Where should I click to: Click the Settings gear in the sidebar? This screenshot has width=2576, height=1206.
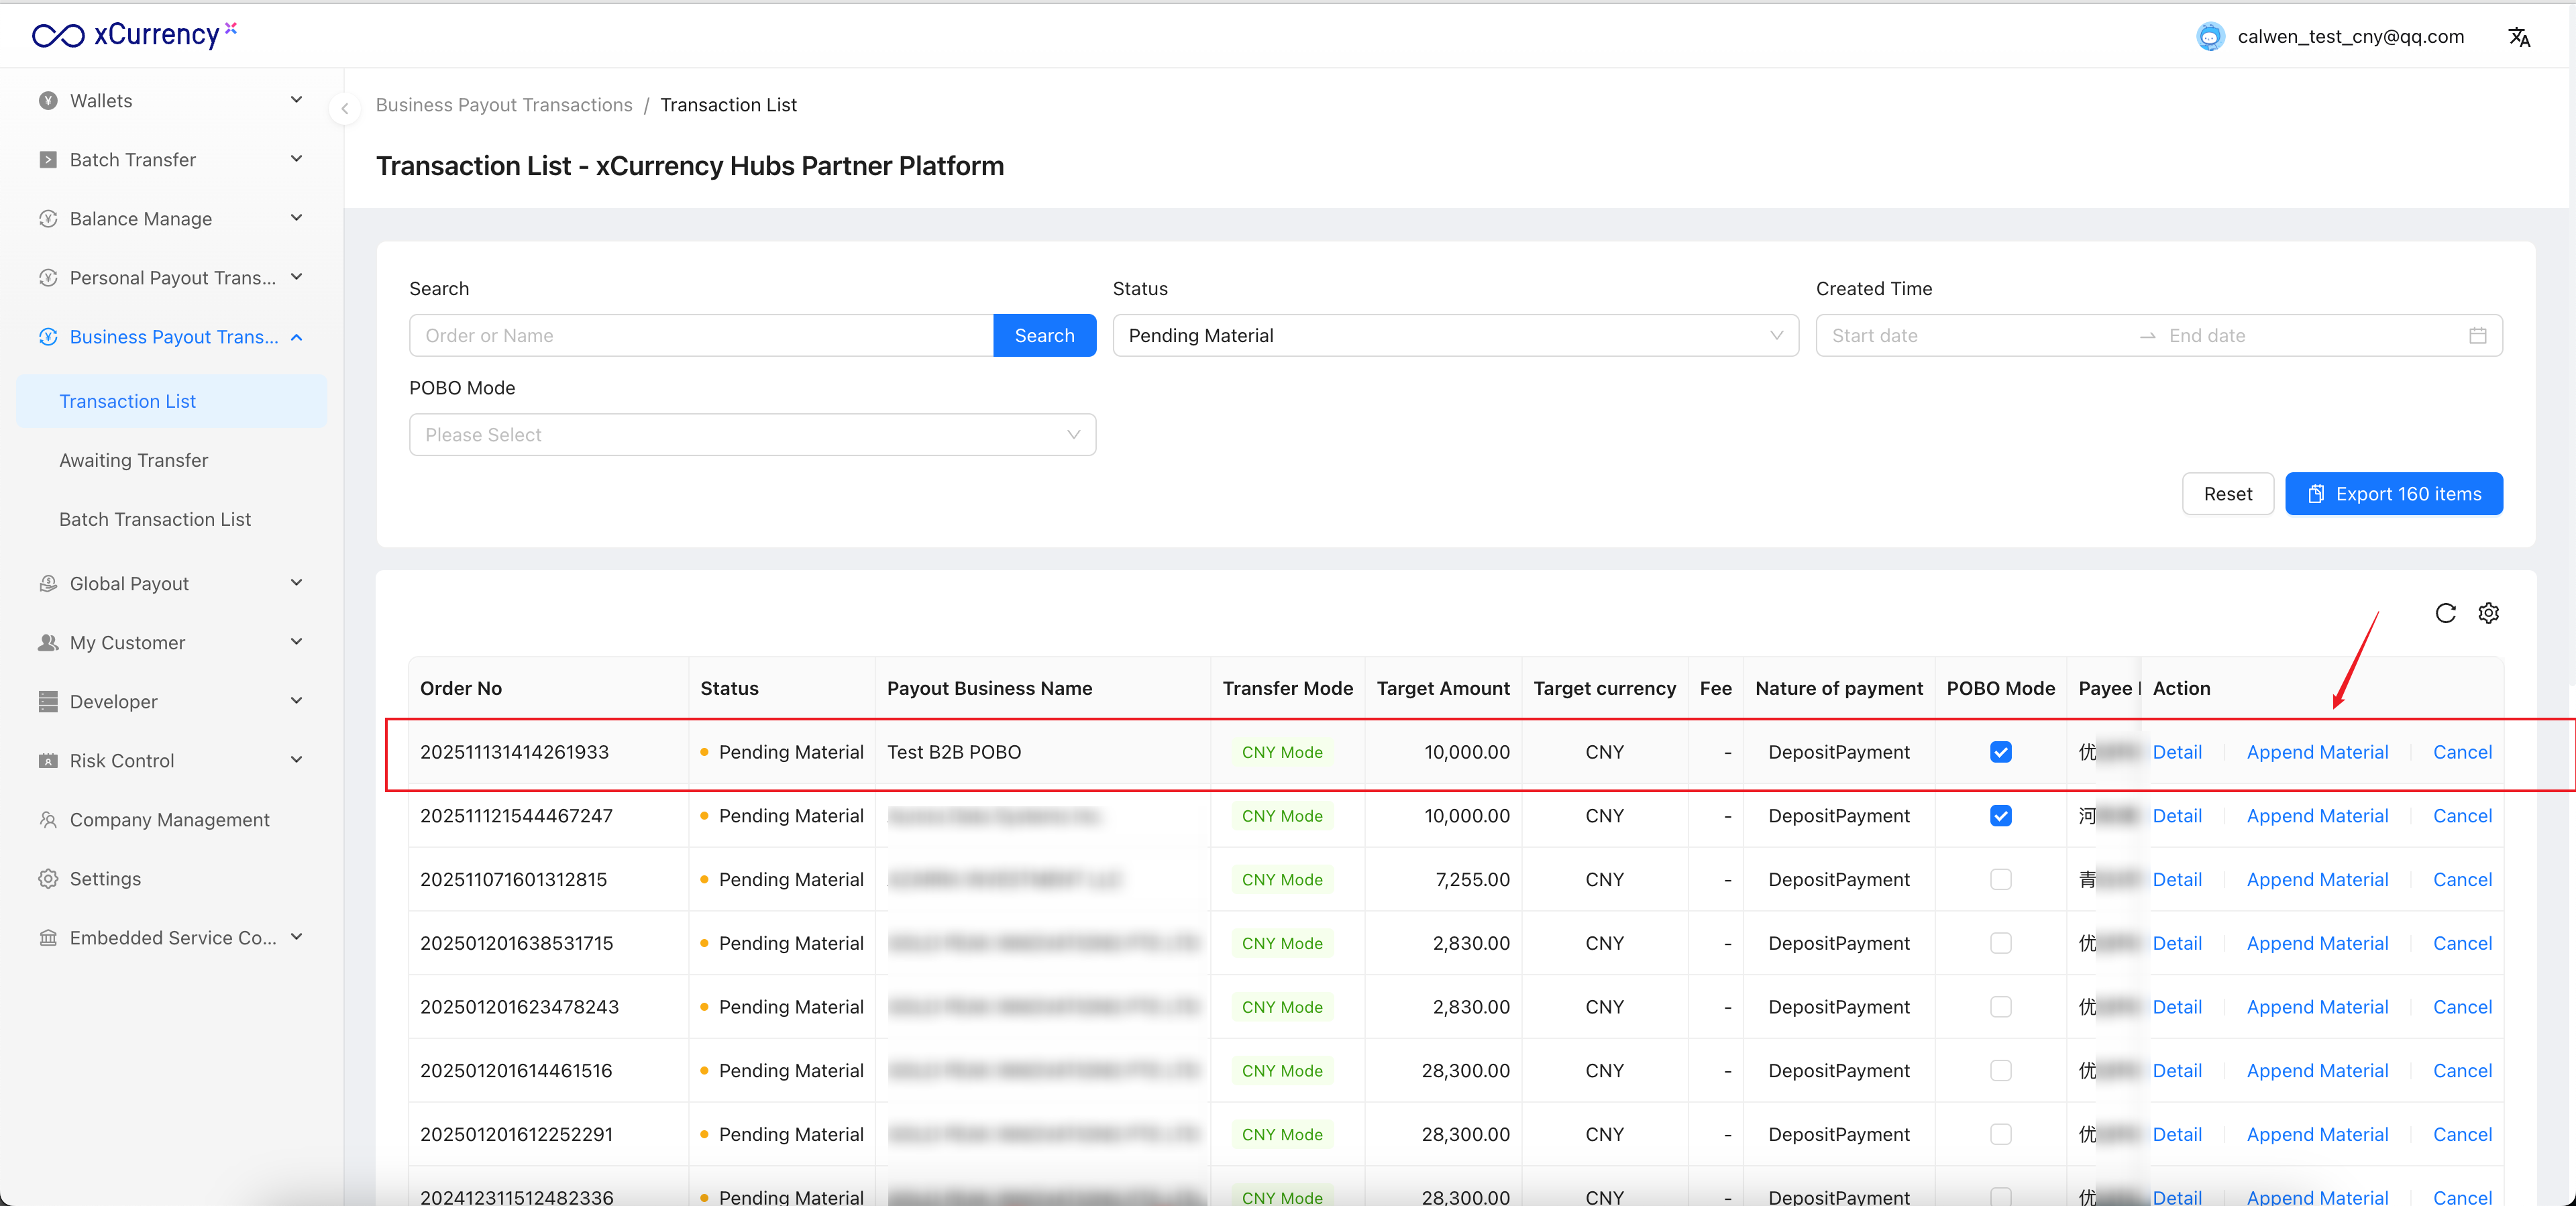tap(48, 878)
